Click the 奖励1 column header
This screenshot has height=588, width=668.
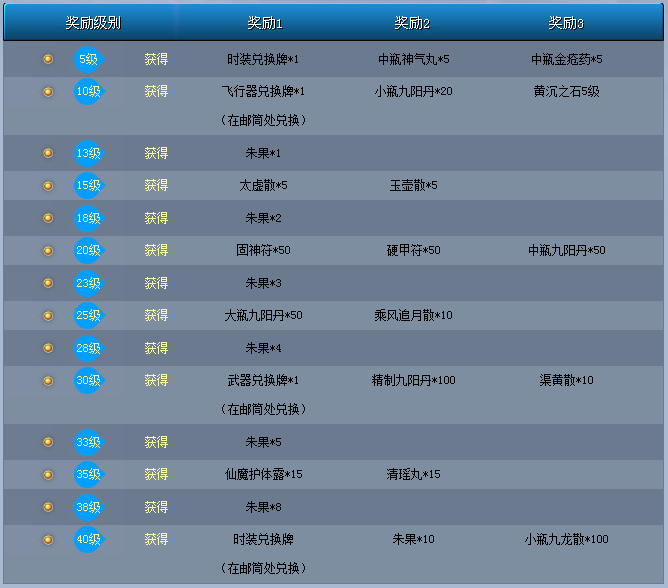point(265,23)
